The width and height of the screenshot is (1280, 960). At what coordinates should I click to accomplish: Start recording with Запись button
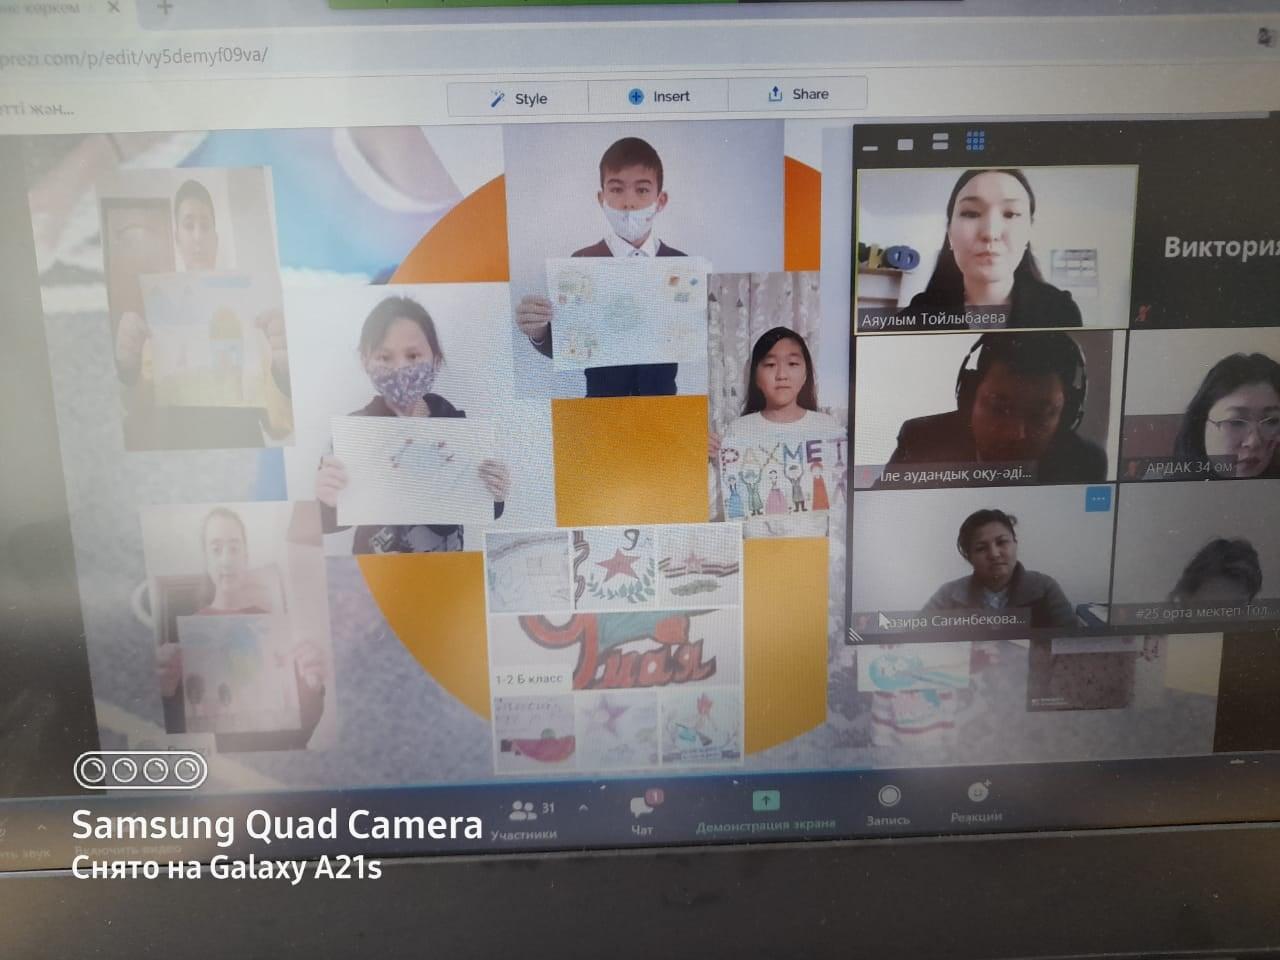pyautogui.click(x=888, y=805)
